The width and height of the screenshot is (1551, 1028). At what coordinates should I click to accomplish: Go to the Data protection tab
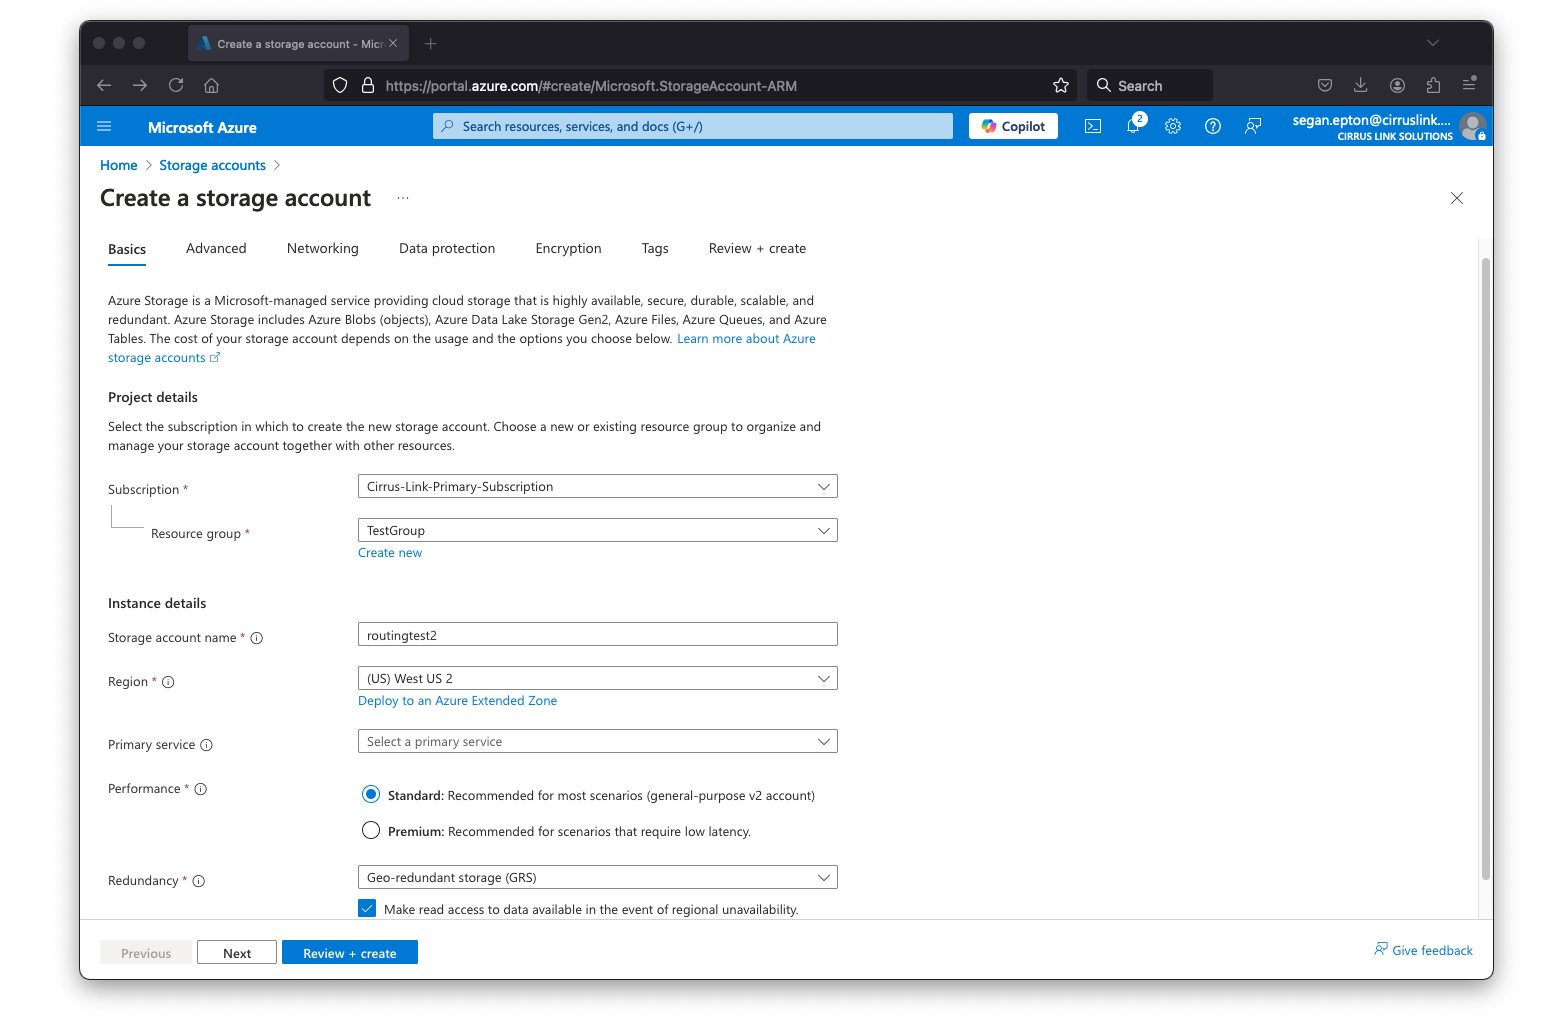tap(446, 249)
